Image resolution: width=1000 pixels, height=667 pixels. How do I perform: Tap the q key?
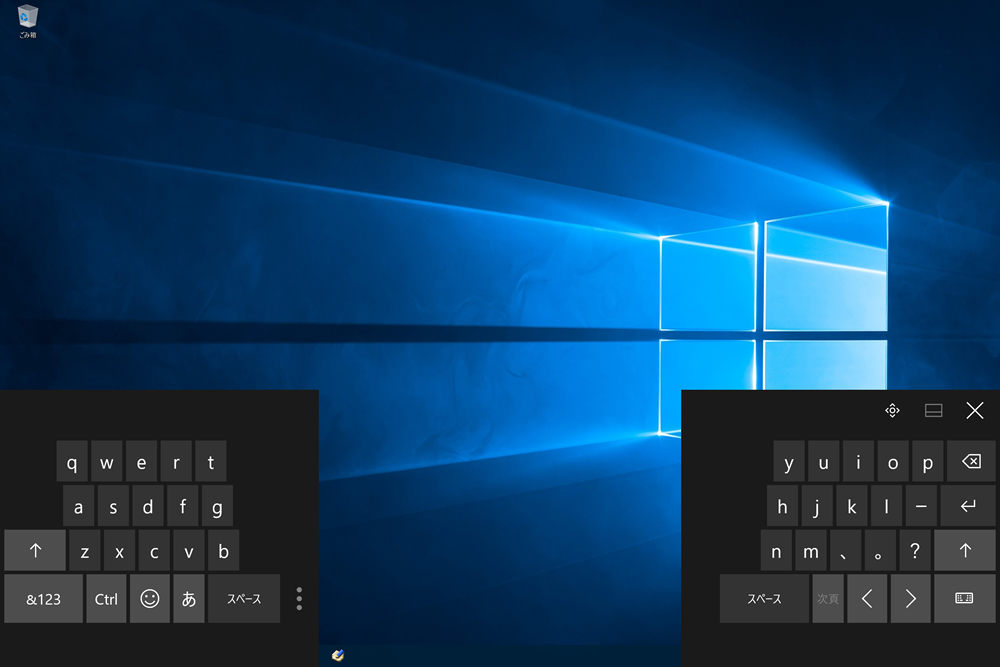[71, 461]
